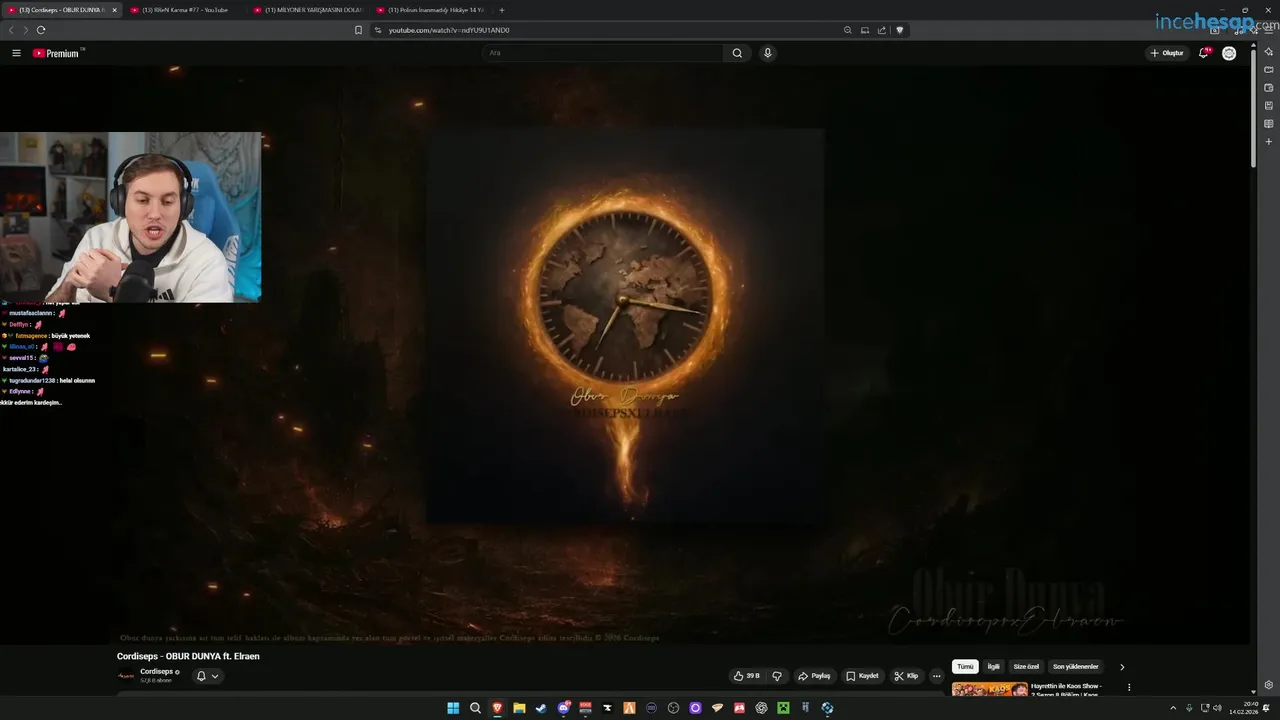Open Steam from the taskbar
Image resolution: width=1280 pixels, height=720 pixels.
click(x=541, y=708)
